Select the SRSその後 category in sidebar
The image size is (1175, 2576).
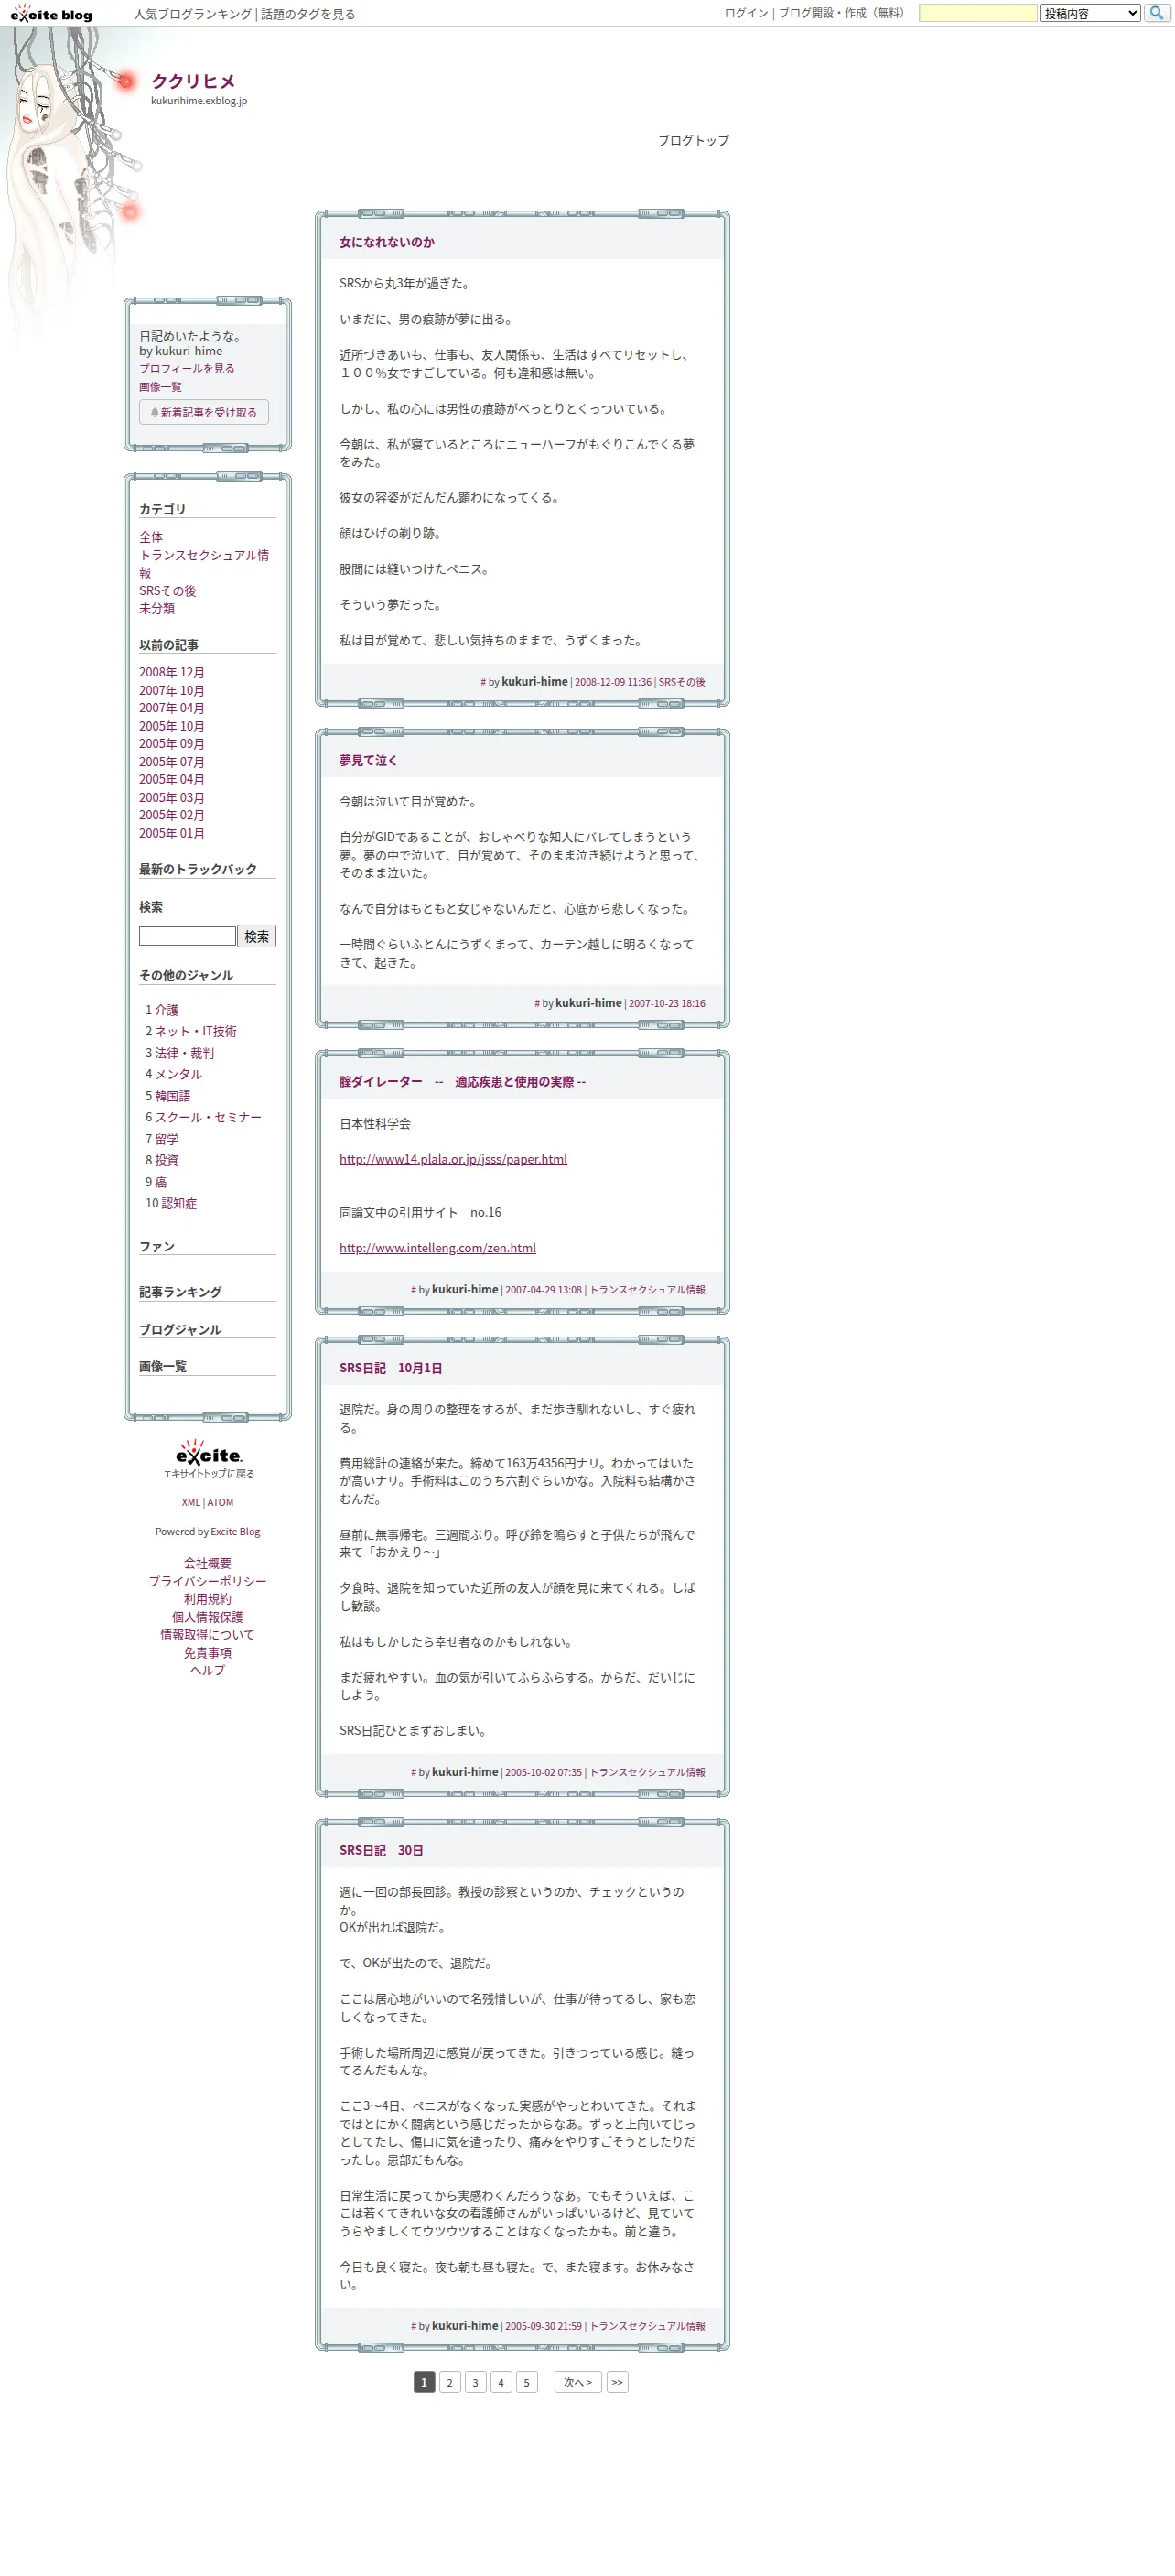[167, 591]
